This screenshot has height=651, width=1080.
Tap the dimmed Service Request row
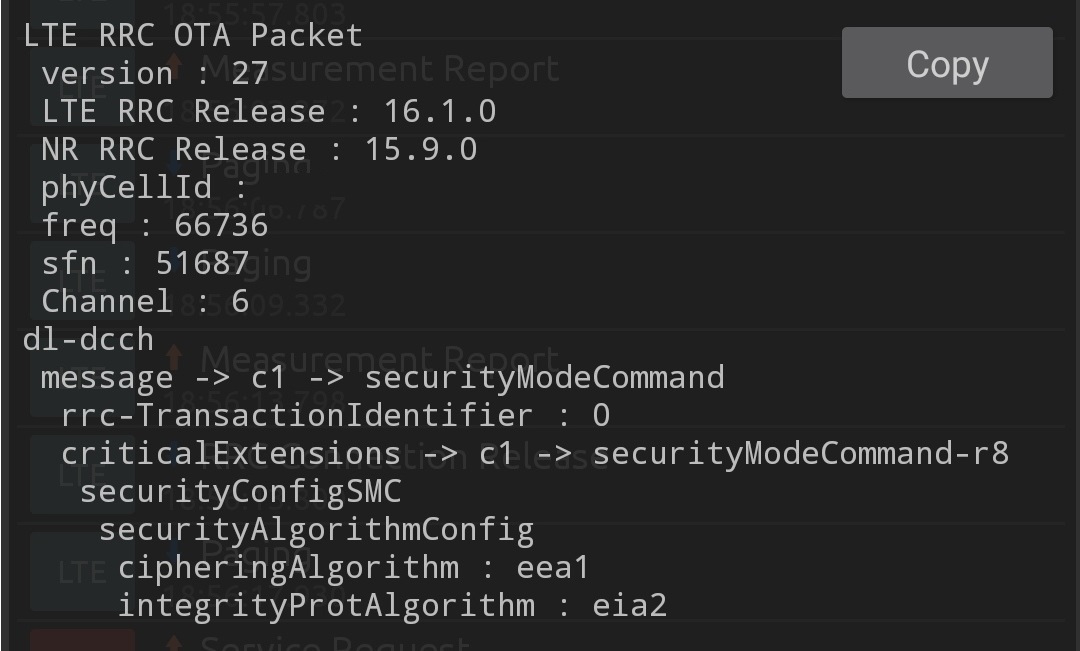click(335, 642)
